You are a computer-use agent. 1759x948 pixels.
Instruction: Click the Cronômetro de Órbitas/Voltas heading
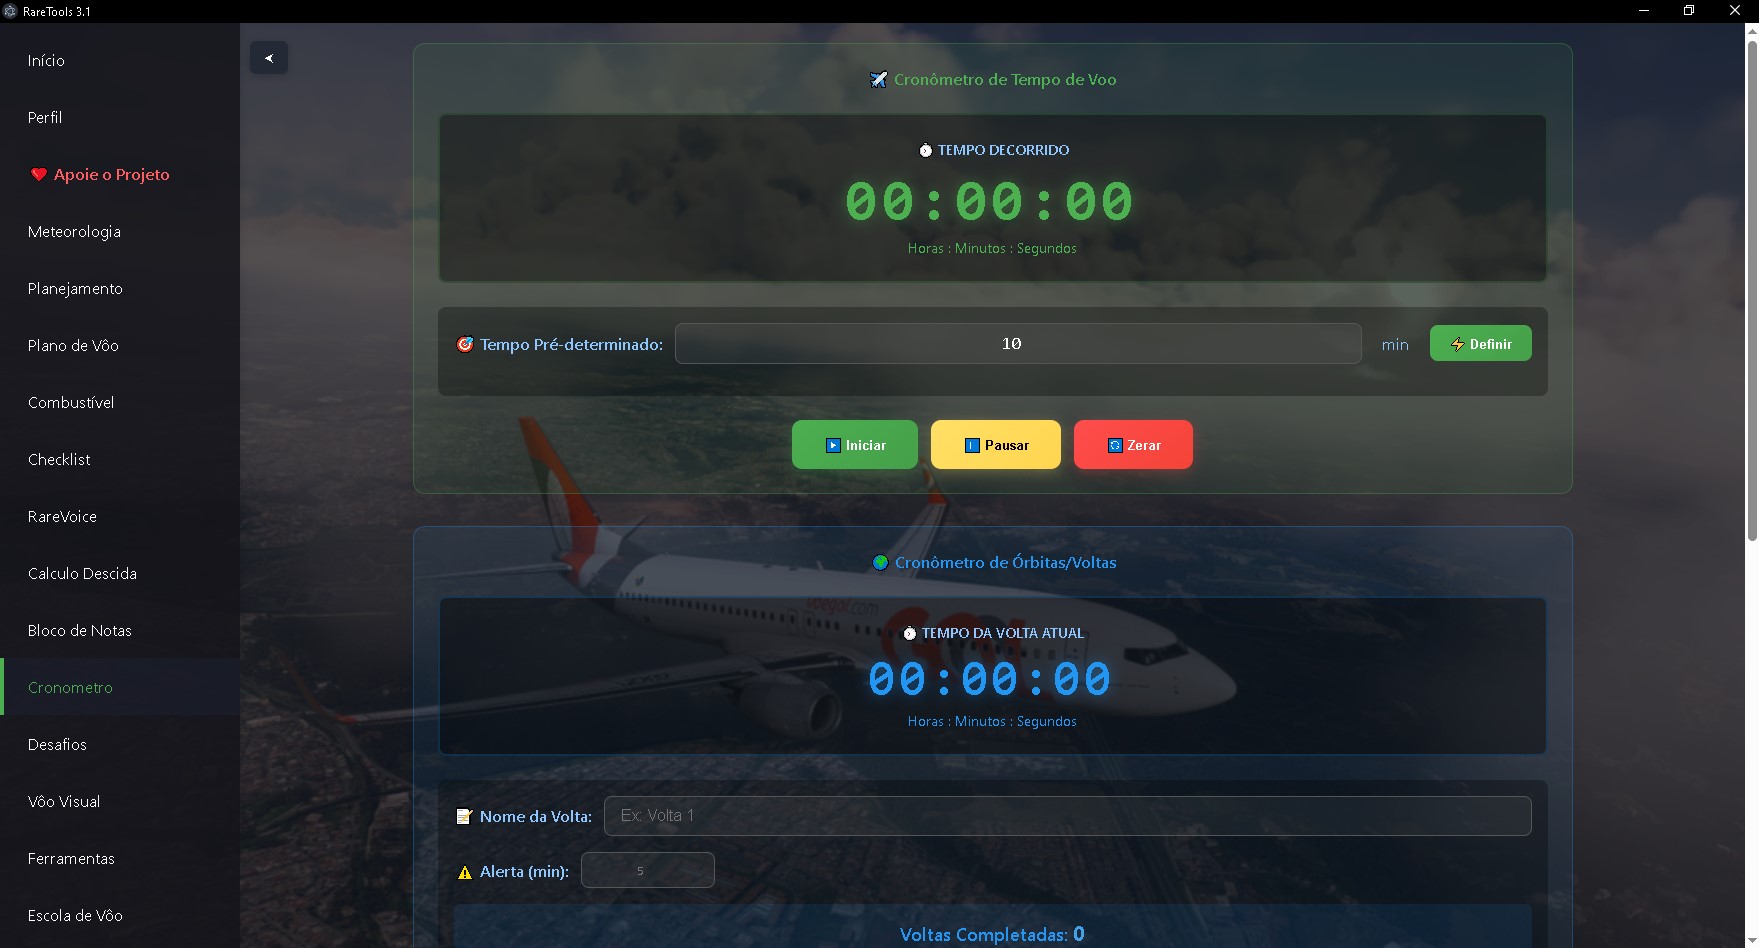click(1006, 563)
